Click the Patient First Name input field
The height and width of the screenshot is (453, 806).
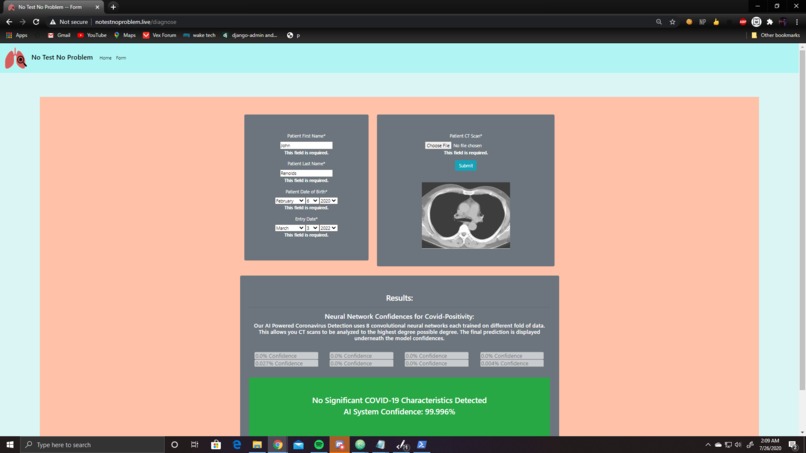pyautogui.click(x=306, y=146)
